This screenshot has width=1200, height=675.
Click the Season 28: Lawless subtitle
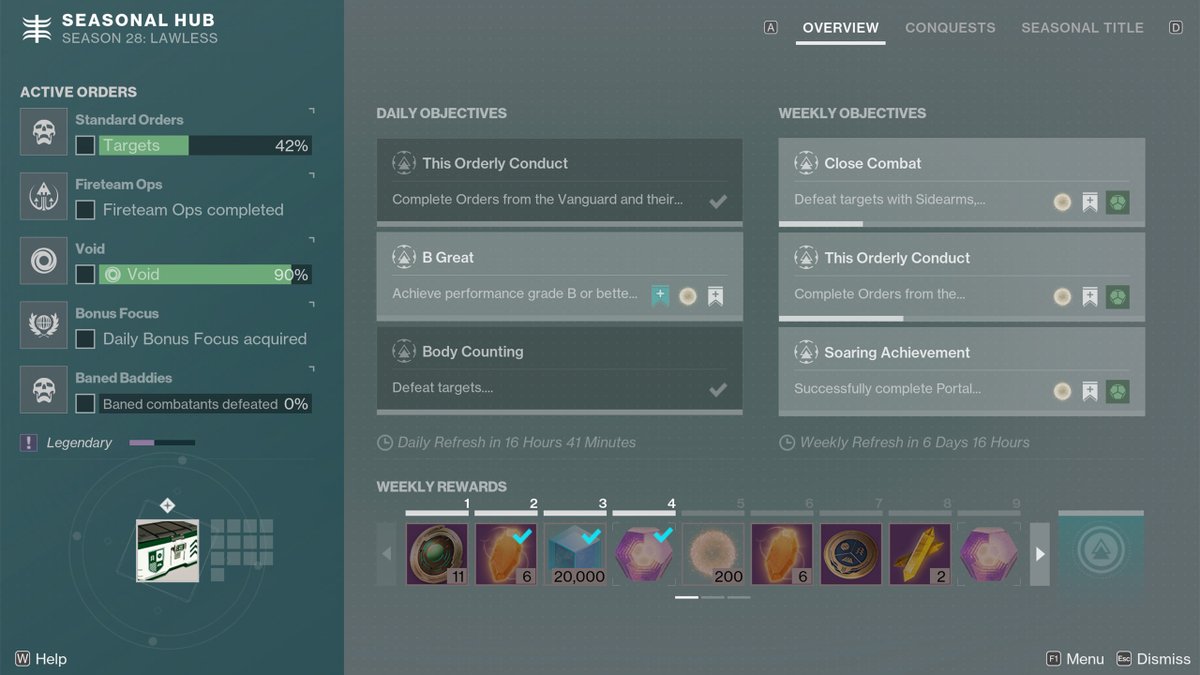click(139, 38)
